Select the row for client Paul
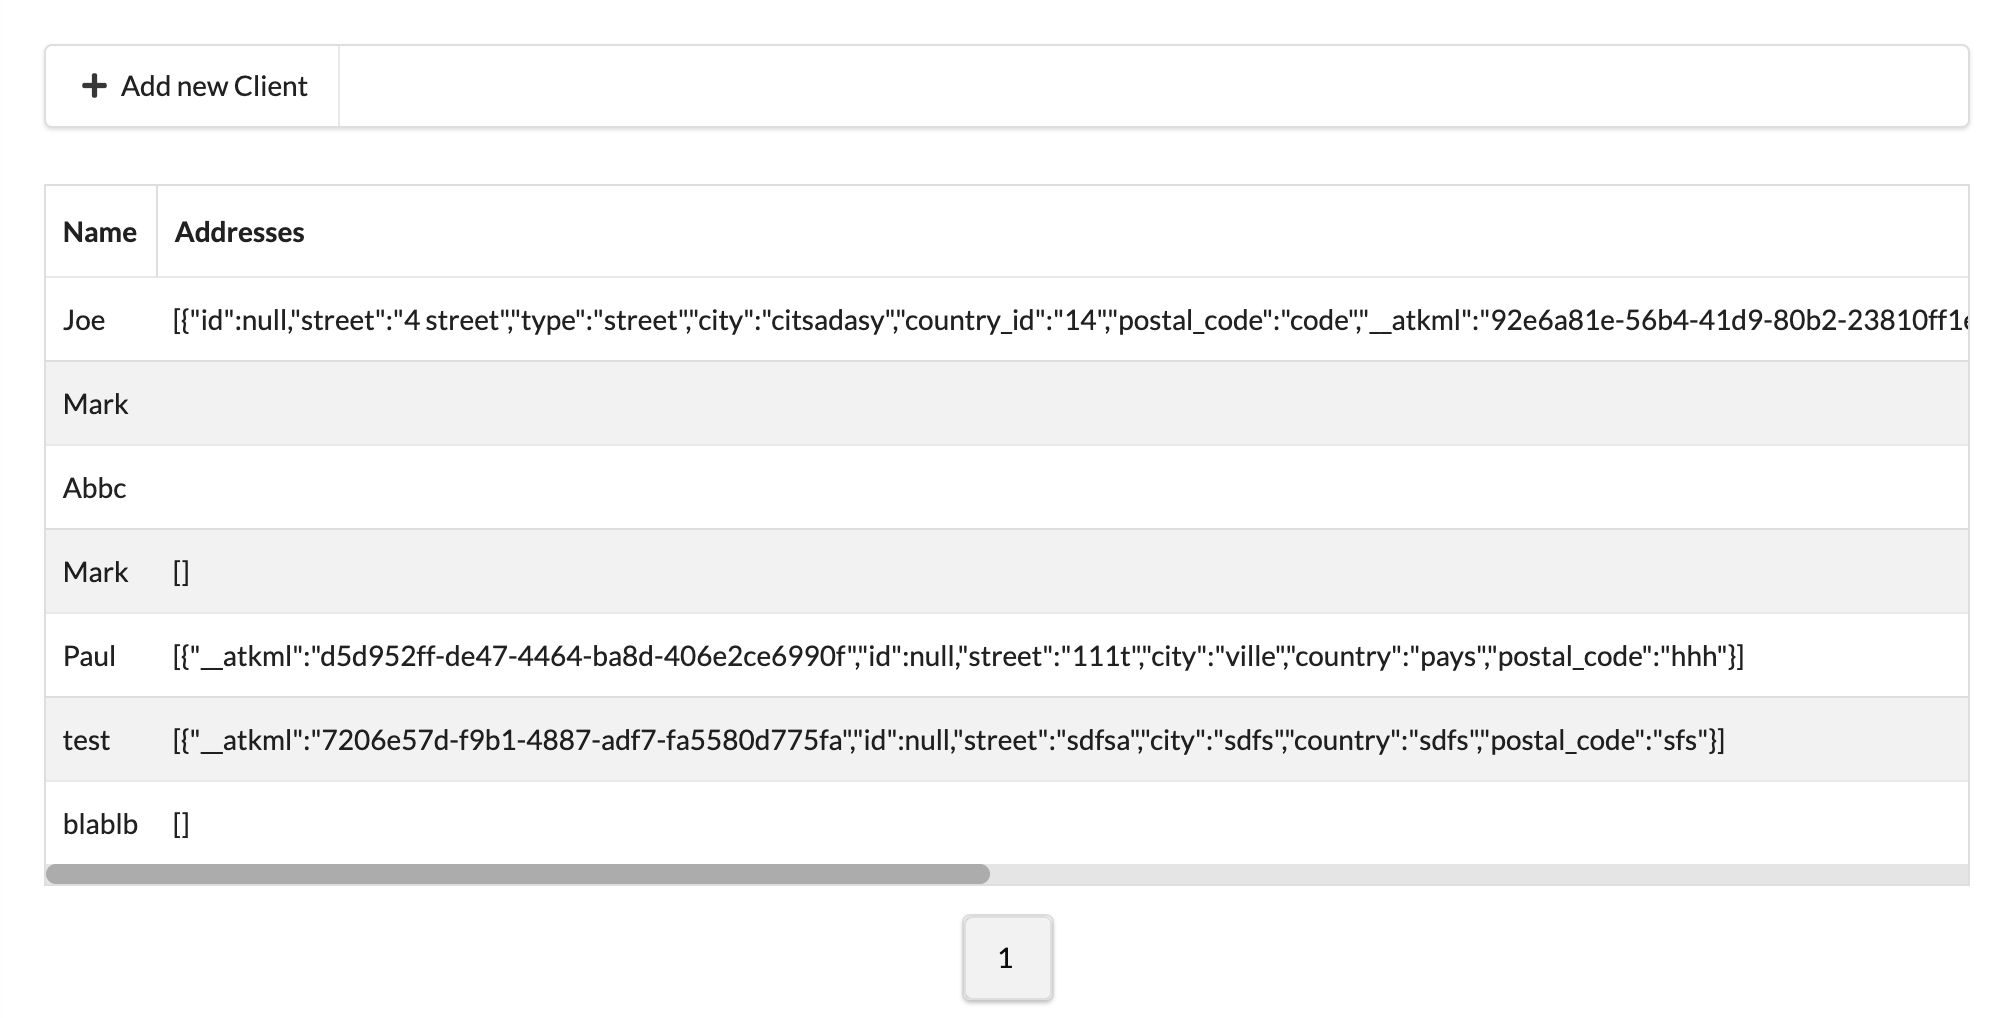Viewport: 1998px width, 1018px height. tap(88, 656)
